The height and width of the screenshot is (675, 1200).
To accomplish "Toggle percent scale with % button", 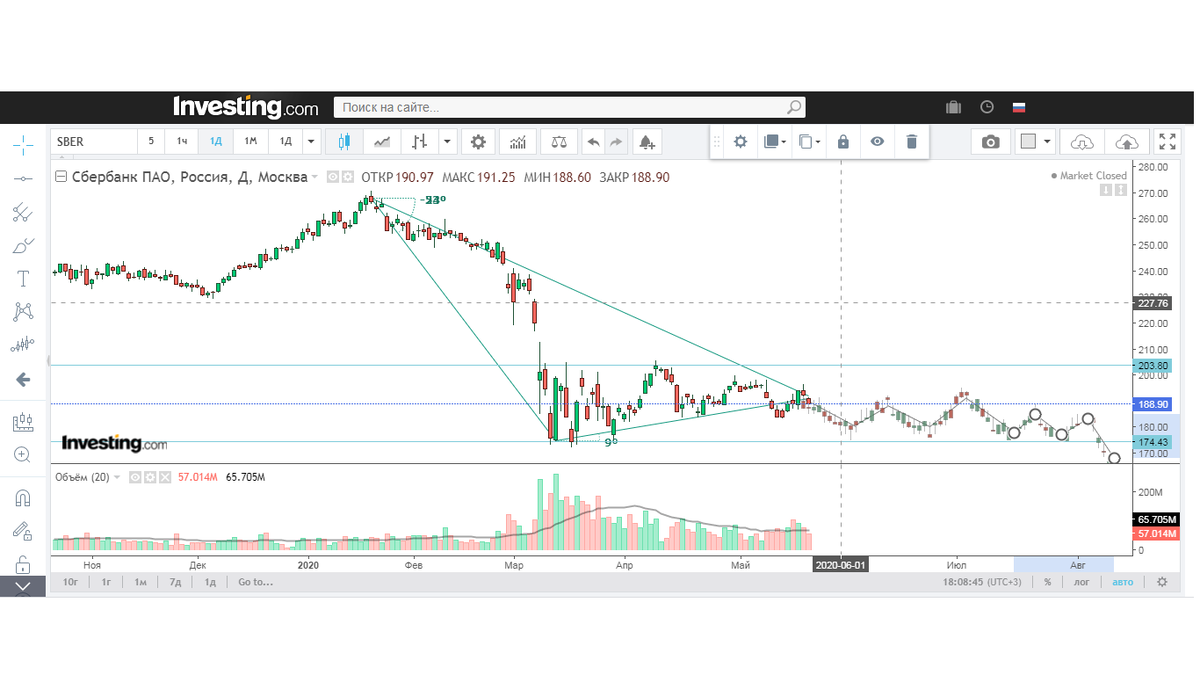I will pyautogui.click(x=1047, y=582).
